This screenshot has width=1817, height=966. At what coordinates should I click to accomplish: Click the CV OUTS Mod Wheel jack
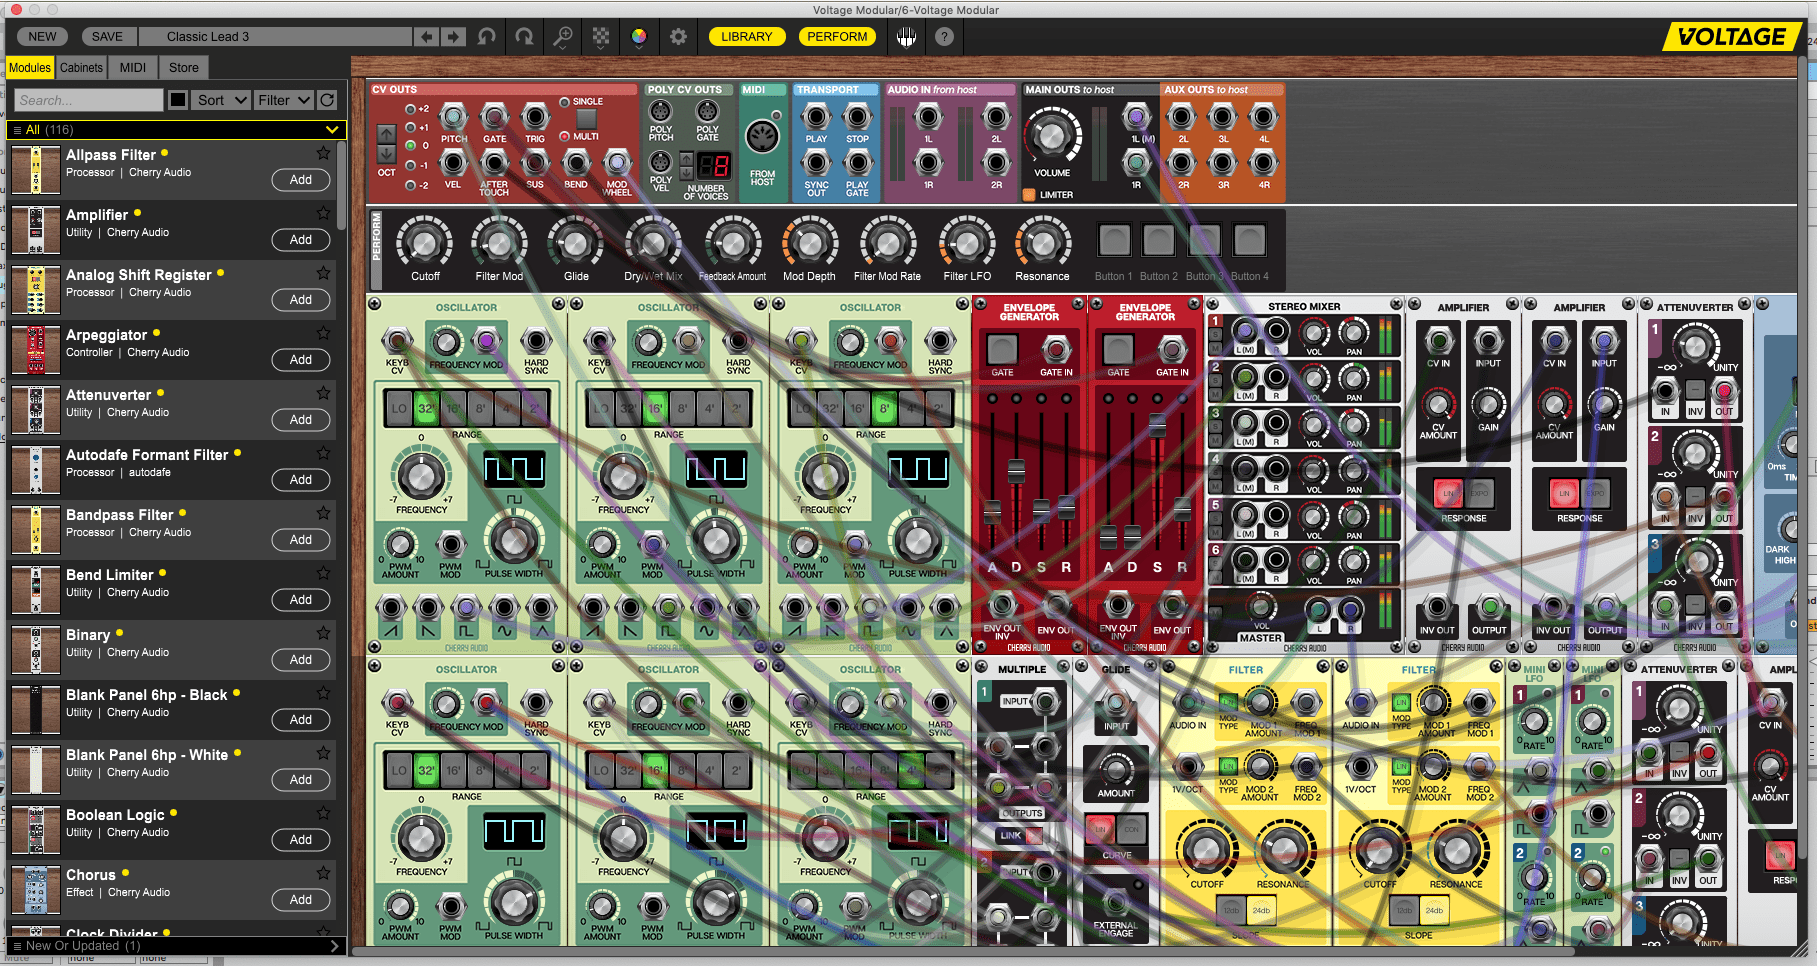pos(617,162)
